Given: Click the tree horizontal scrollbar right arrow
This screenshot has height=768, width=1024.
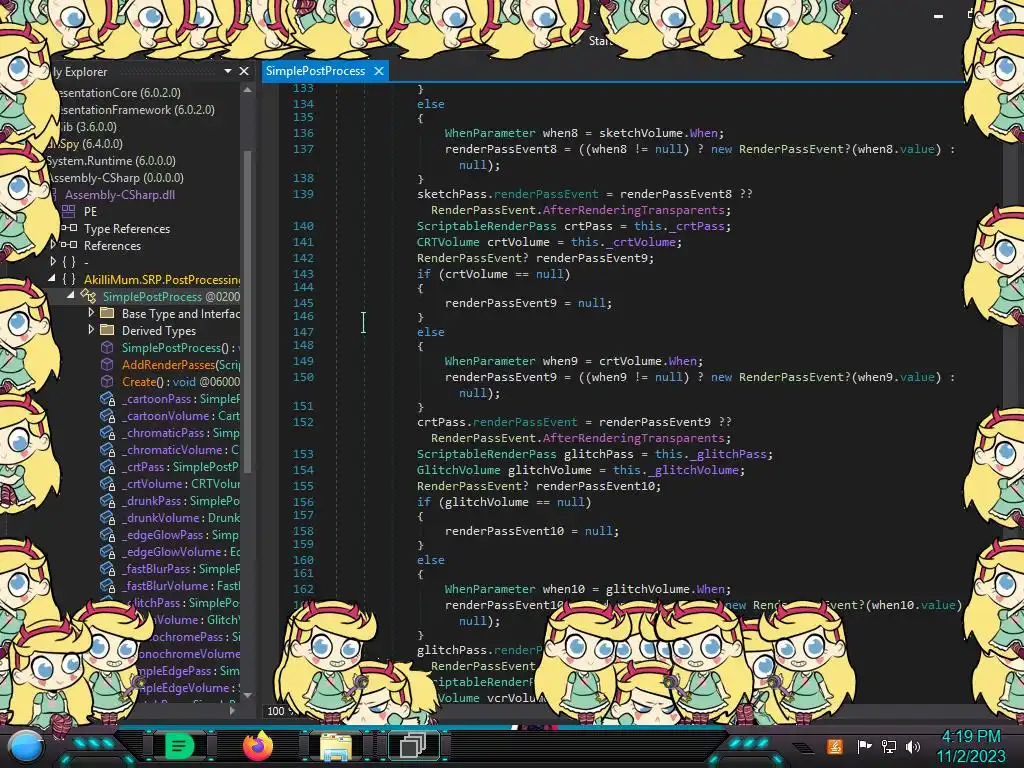Looking at the screenshot, I should coord(232,710).
